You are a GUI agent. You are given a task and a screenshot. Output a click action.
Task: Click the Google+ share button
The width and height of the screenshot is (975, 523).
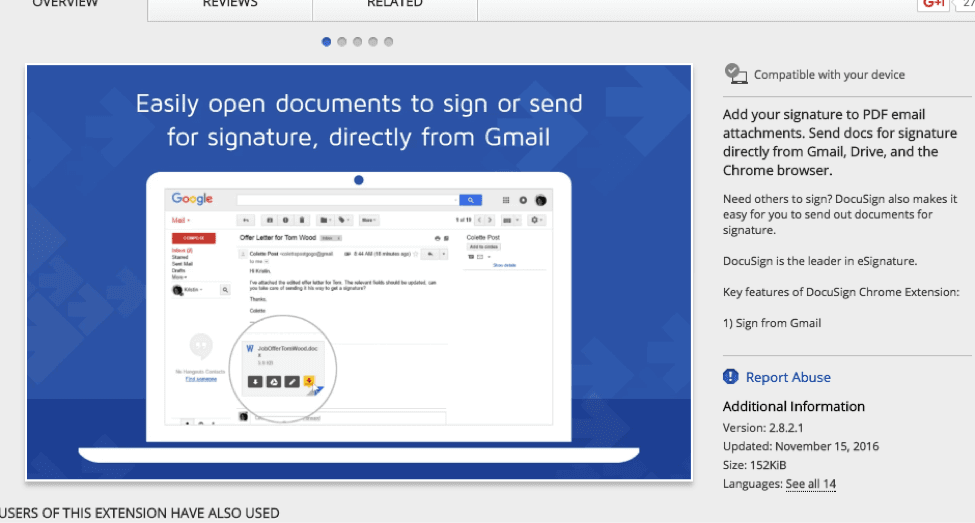tap(933, 4)
